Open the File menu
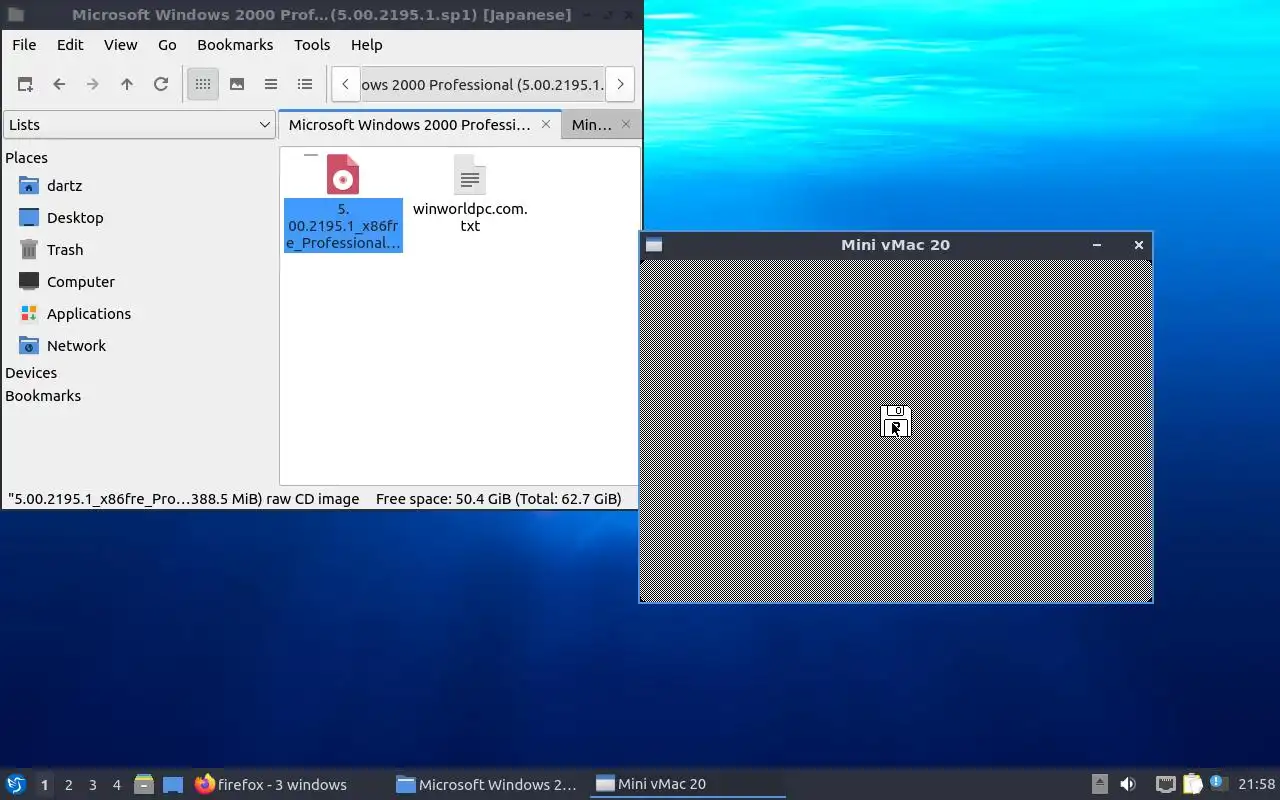Screen dimensions: 1280x800 click(x=24, y=45)
